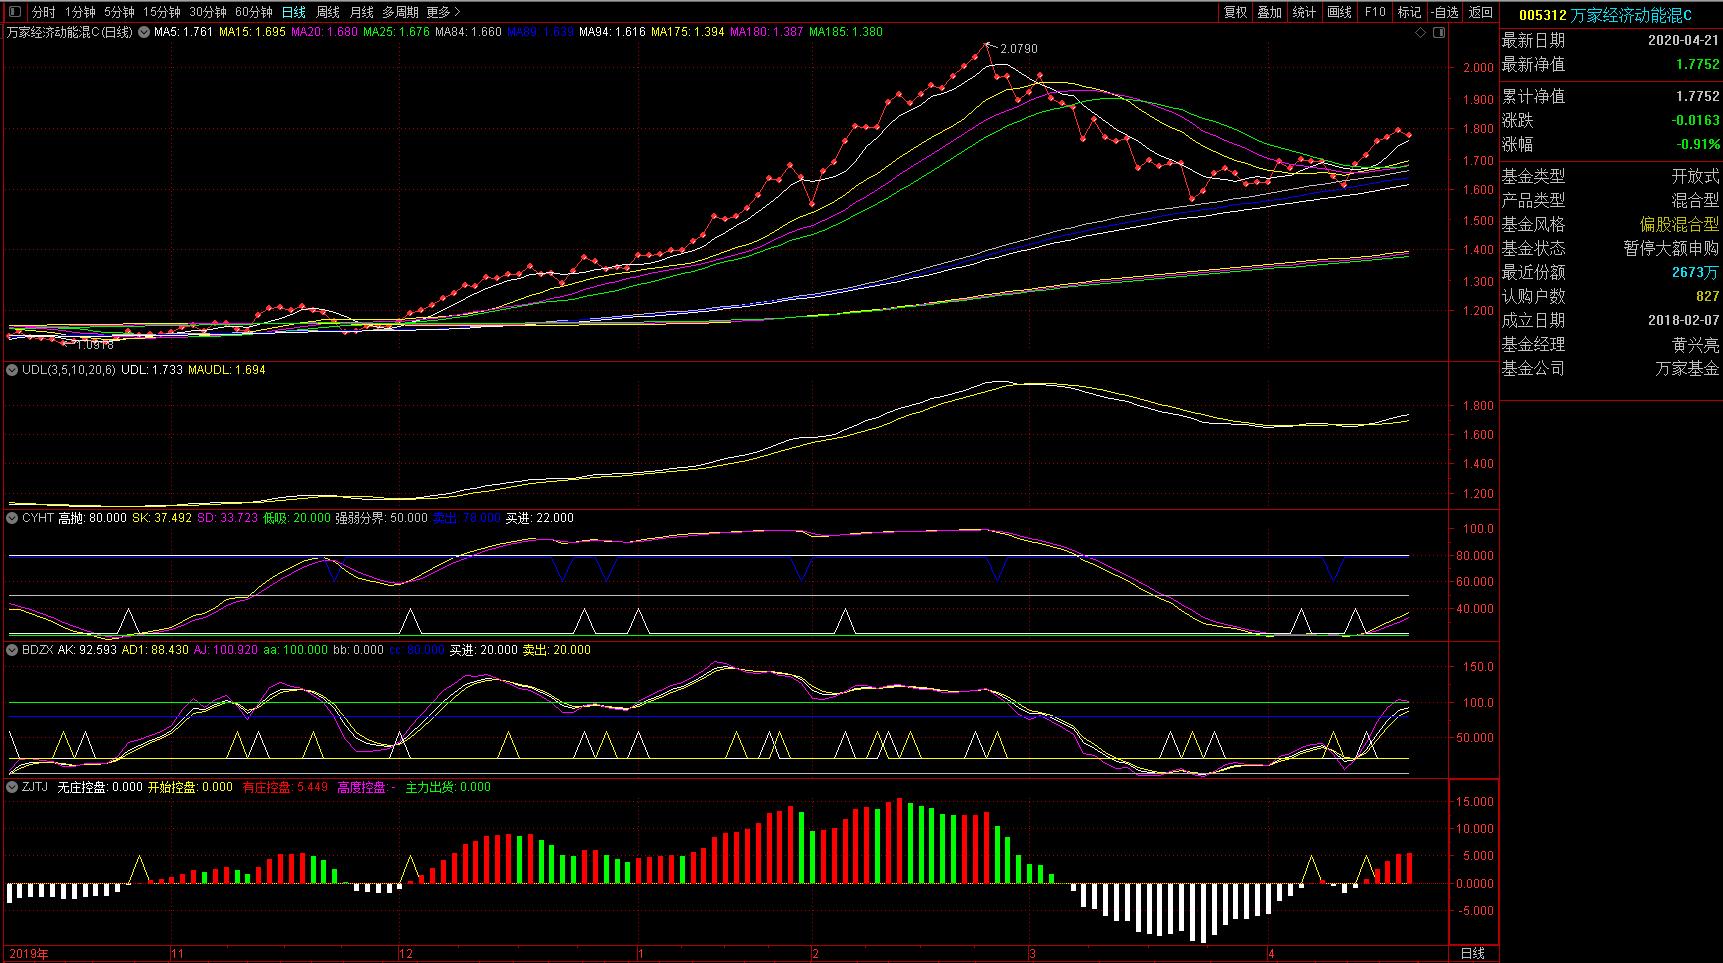Expand the main chart MA indicator dropdown
The height and width of the screenshot is (963, 1723).
tap(143, 32)
